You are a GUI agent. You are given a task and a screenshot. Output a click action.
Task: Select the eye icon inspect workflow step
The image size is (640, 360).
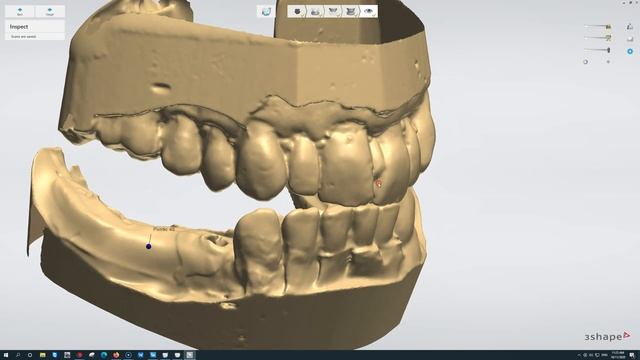pos(369,11)
